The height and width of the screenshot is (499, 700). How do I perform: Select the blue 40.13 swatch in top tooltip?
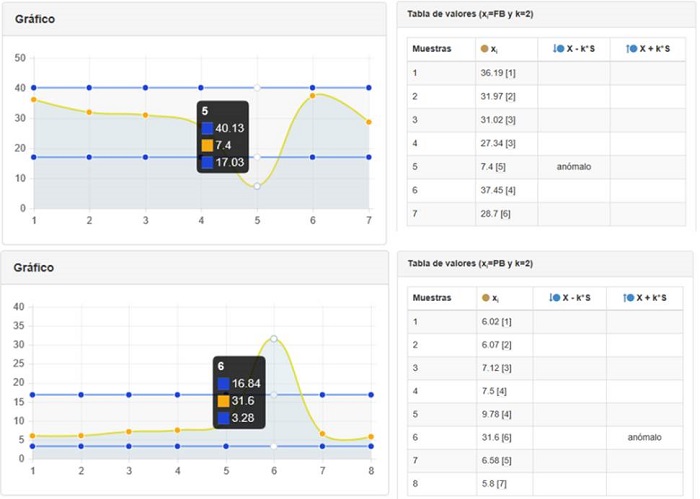pyautogui.click(x=207, y=128)
